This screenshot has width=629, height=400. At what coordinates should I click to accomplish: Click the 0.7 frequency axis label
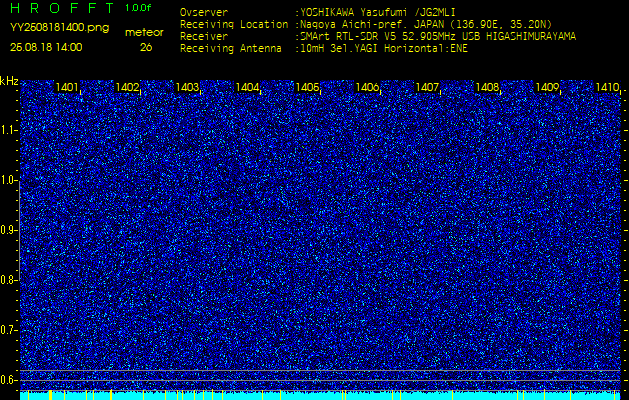(x=7, y=330)
